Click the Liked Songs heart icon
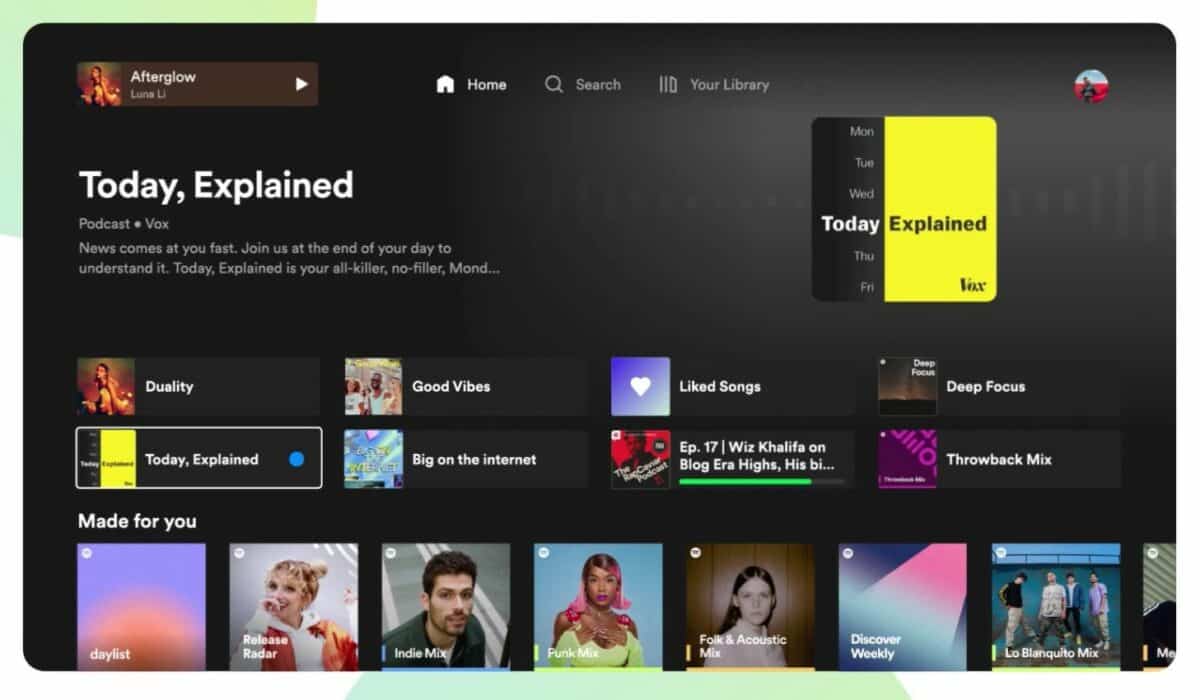 tap(640, 386)
